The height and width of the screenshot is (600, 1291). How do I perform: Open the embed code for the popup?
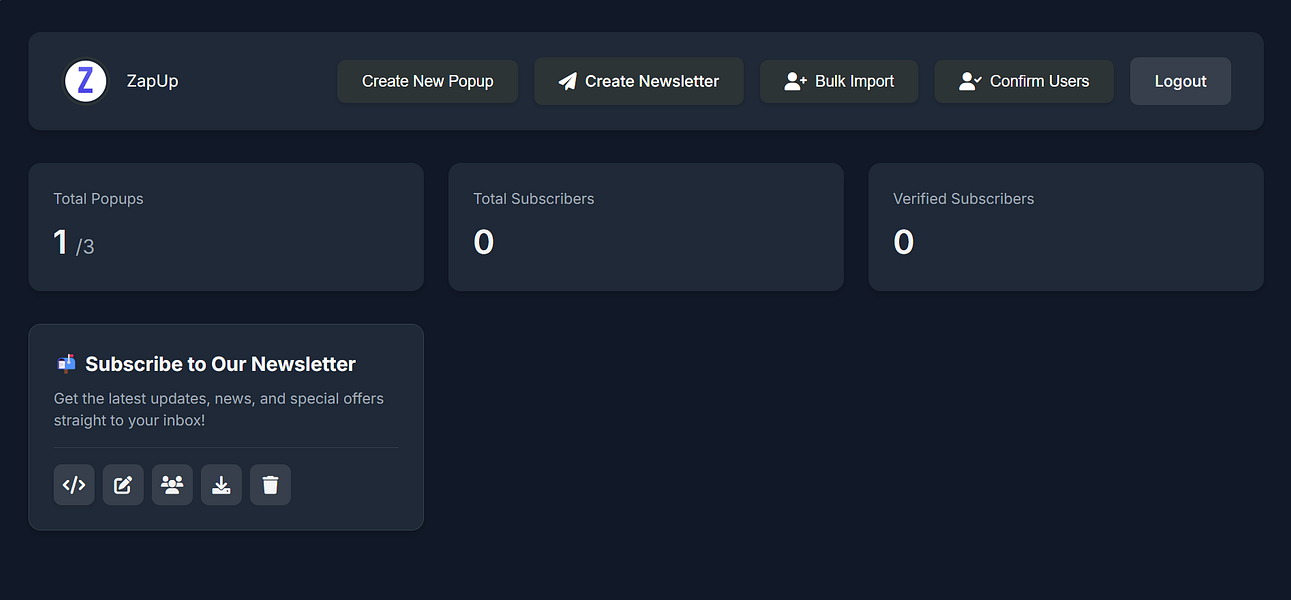click(x=74, y=485)
